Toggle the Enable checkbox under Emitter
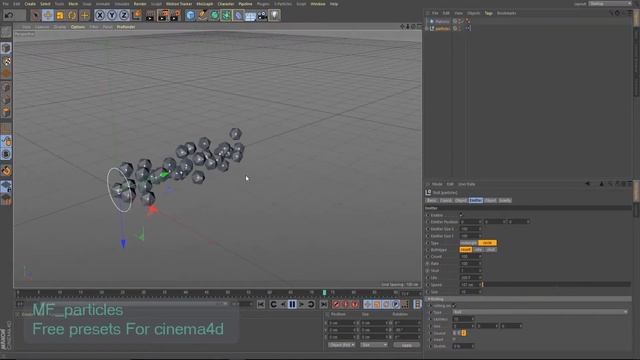The height and width of the screenshot is (360, 640). tap(461, 215)
